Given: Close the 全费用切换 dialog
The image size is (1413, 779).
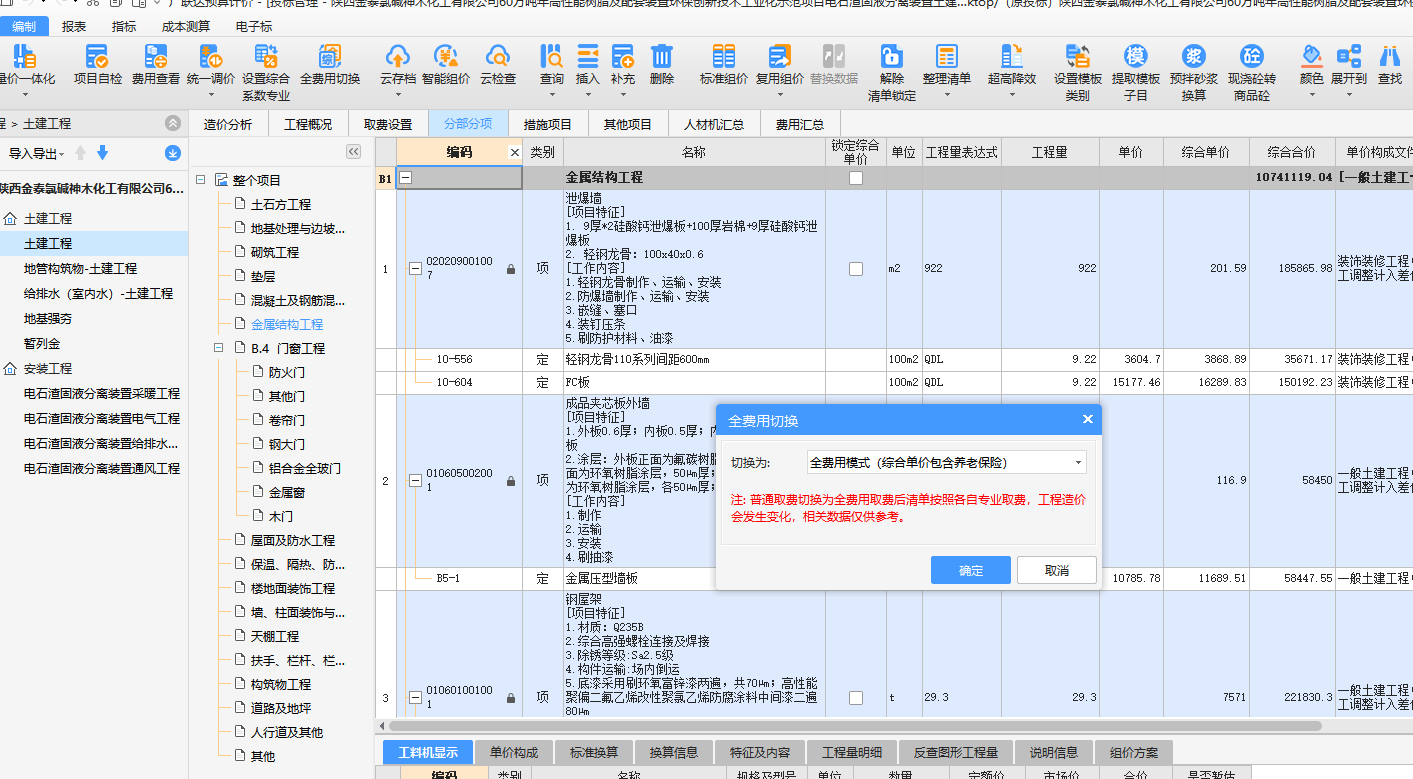Looking at the screenshot, I should click(x=1088, y=419).
